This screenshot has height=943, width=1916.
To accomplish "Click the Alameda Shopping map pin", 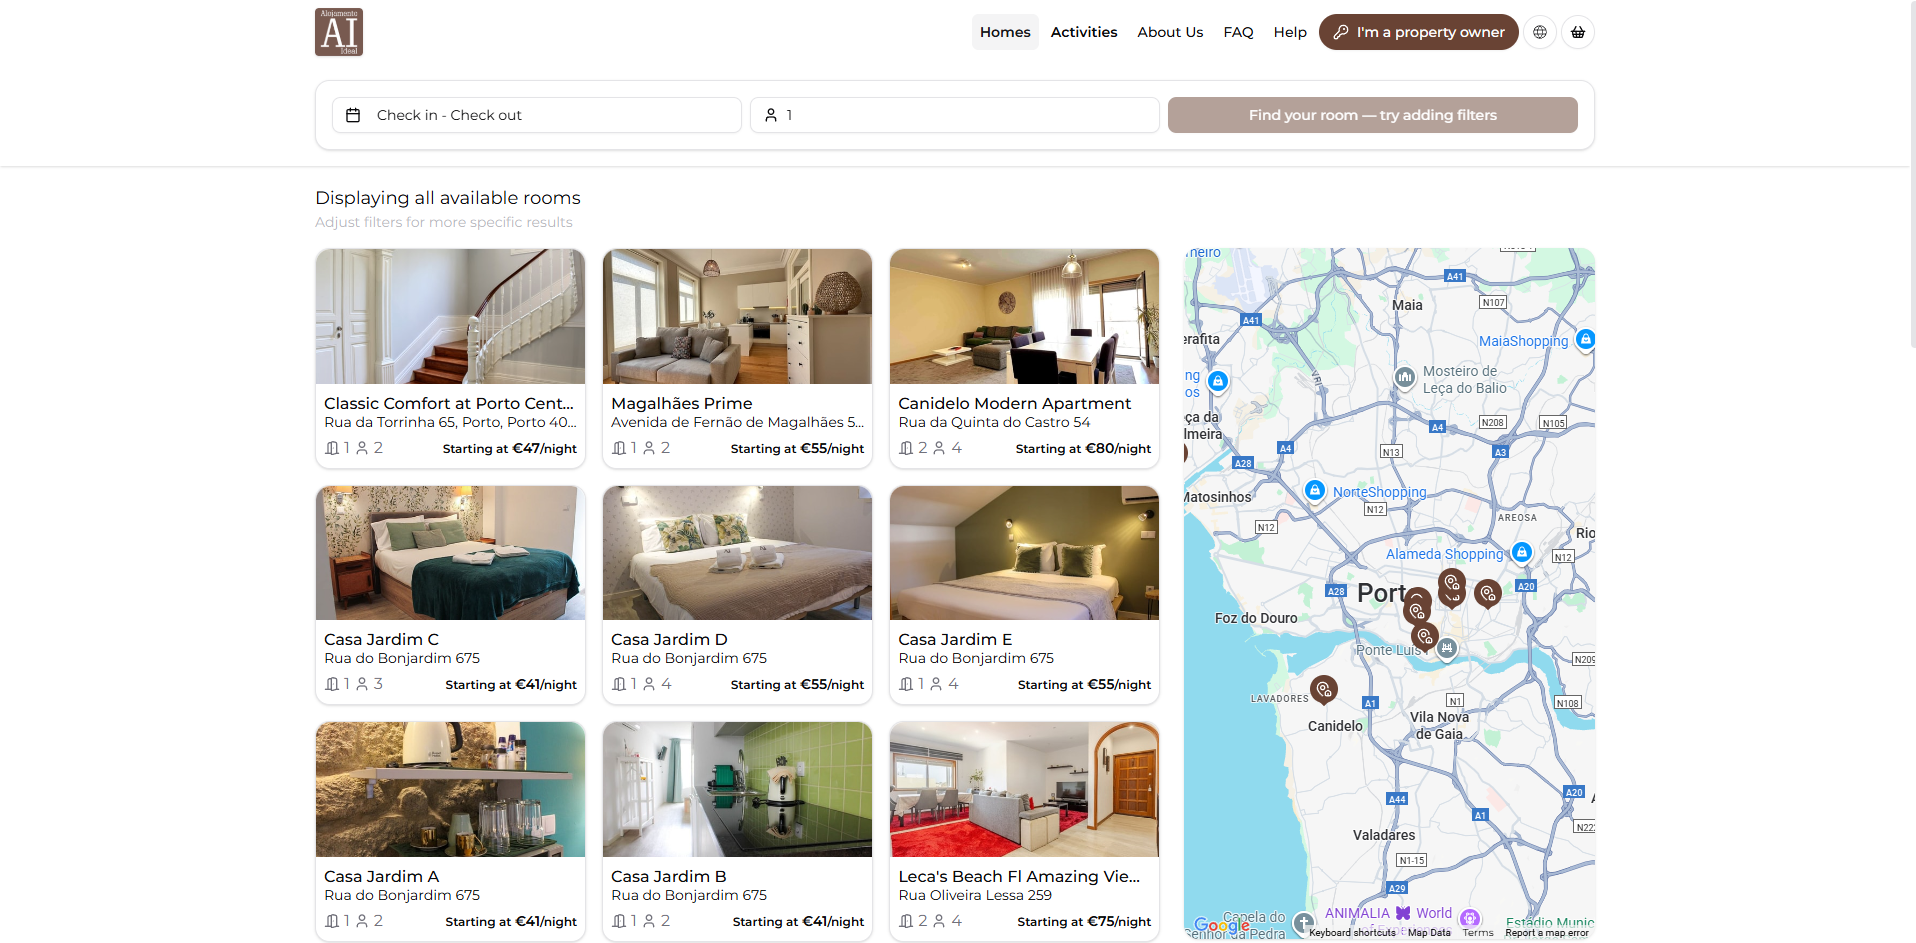I will click(1521, 552).
